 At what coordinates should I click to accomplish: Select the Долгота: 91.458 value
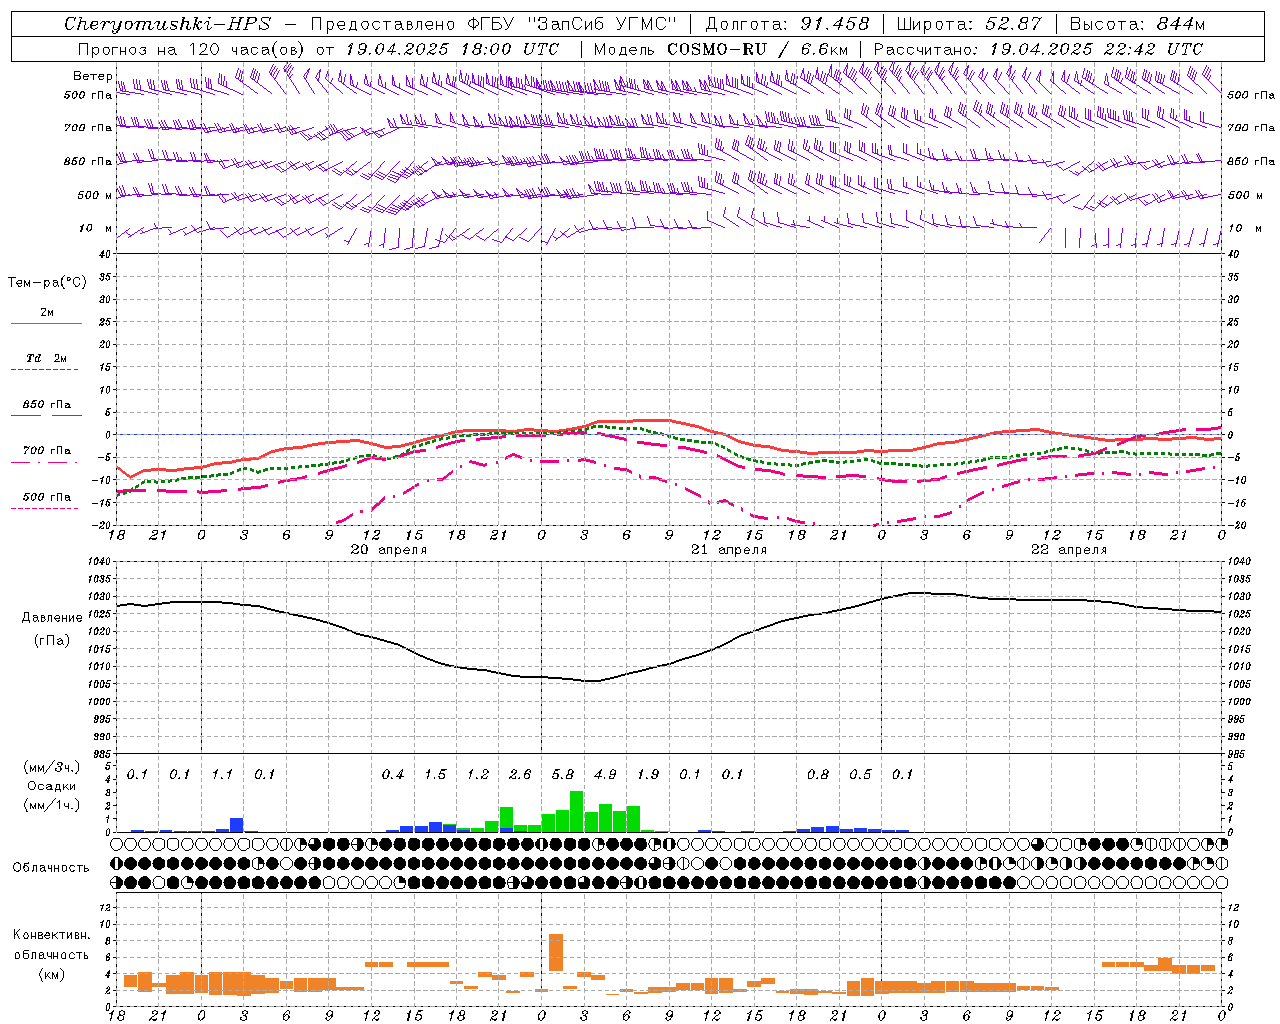[x=788, y=24]
